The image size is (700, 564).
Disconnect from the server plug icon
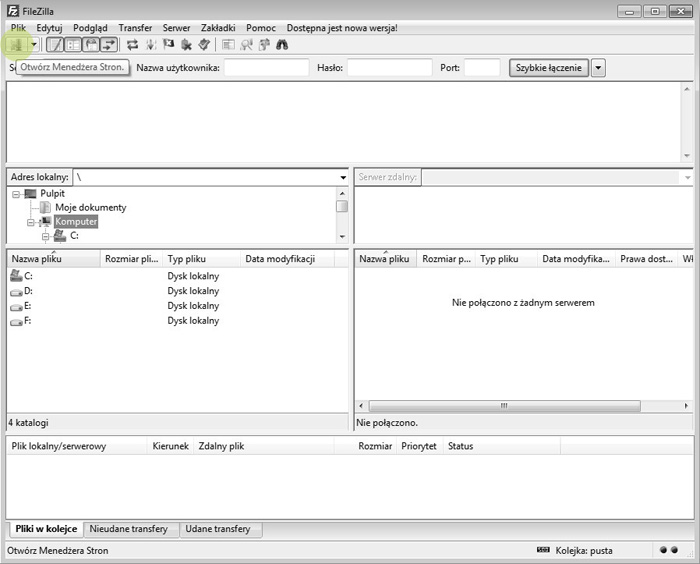186,45
